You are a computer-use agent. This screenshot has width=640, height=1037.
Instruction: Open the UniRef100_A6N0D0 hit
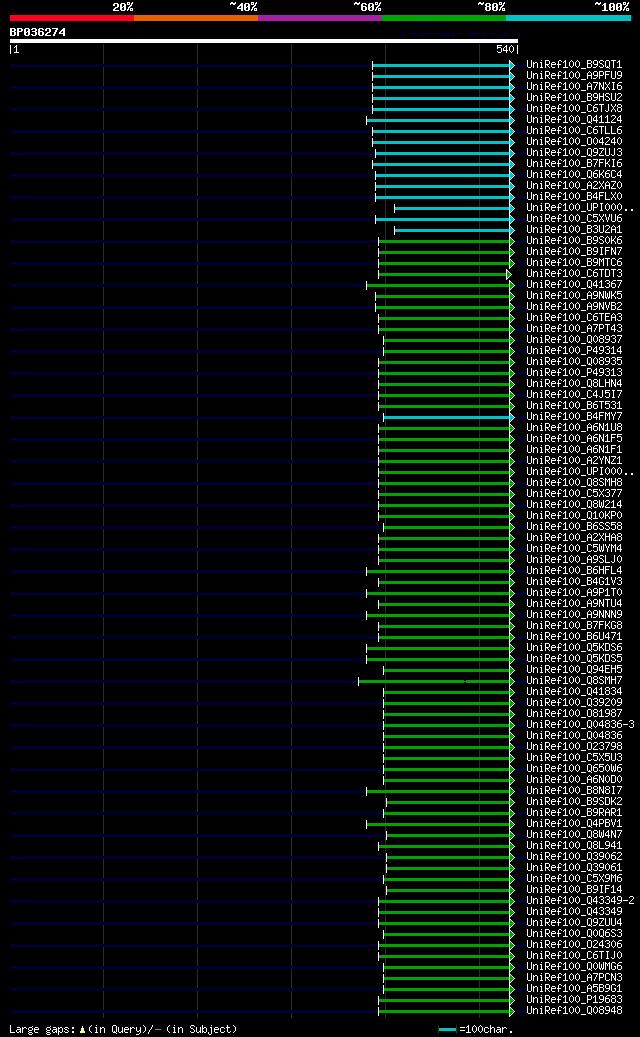click(x=574, y=780)
